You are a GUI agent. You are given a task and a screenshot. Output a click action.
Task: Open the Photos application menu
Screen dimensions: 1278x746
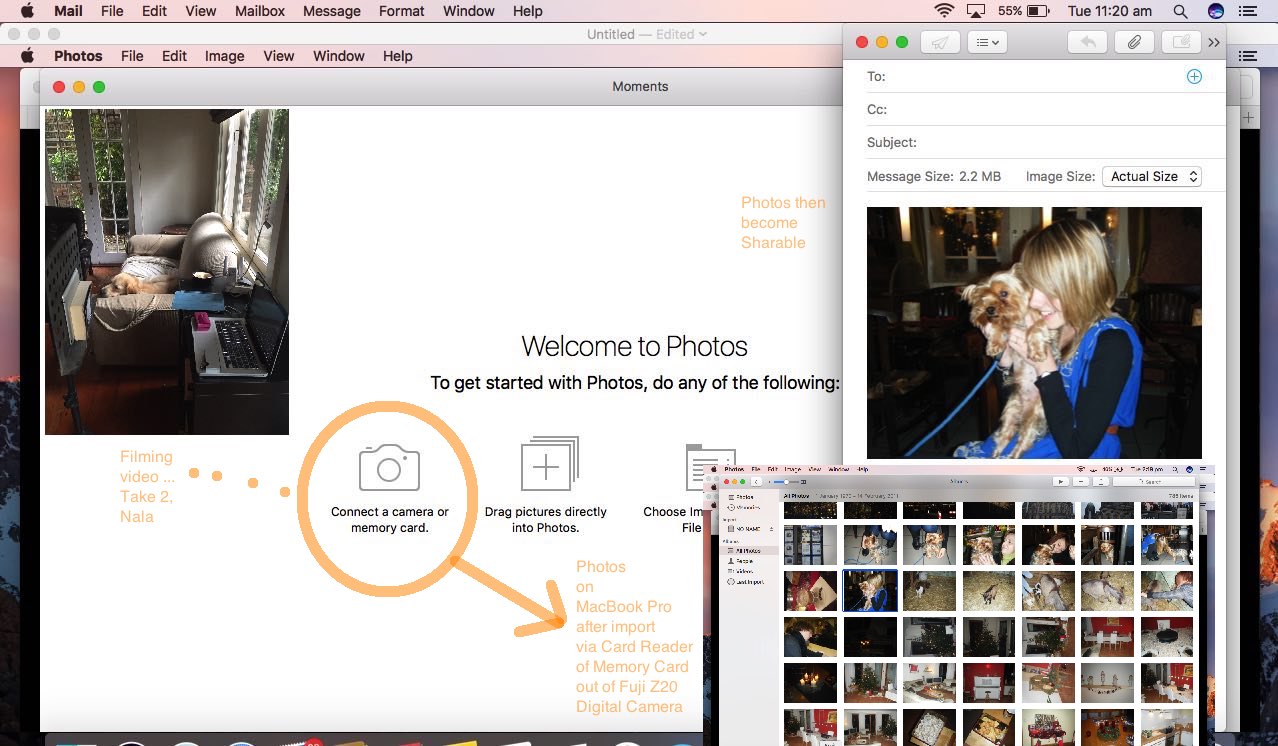(x=78, y=56)
